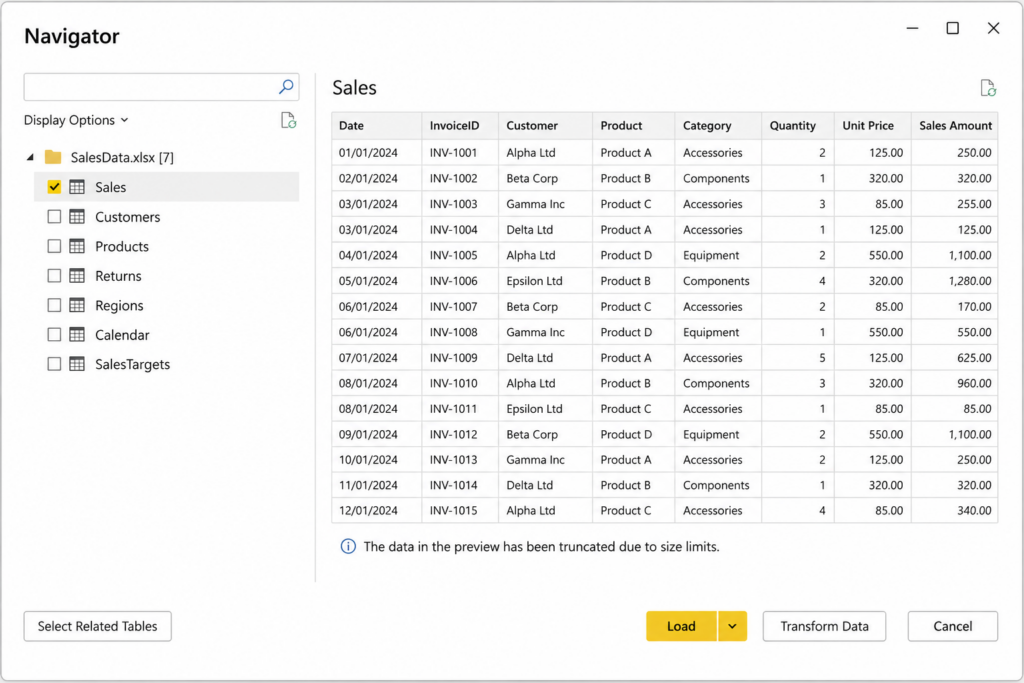Click the truncated preview information message
The height and width of the screenshot is (683, 1024).
tap(541, 547)
